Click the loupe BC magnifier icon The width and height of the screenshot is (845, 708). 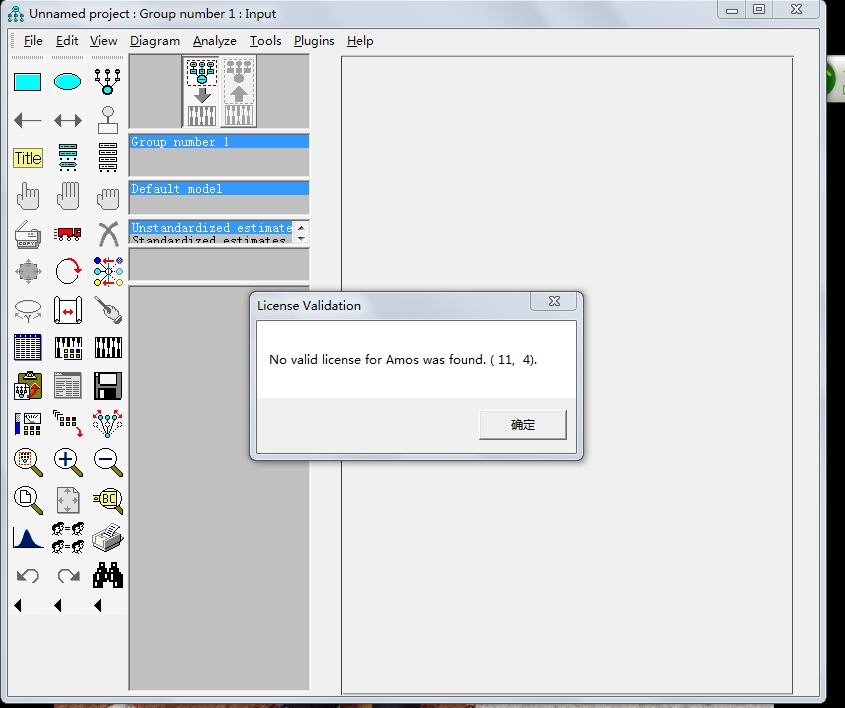(x=108, y=500)
